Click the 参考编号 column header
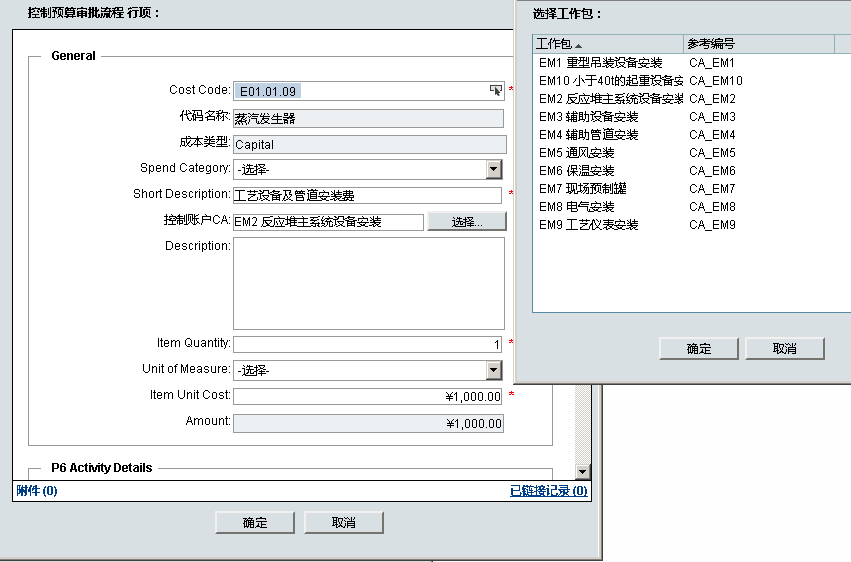The height and width of the screenshot is (562, 851). click(x=759, y=44)
